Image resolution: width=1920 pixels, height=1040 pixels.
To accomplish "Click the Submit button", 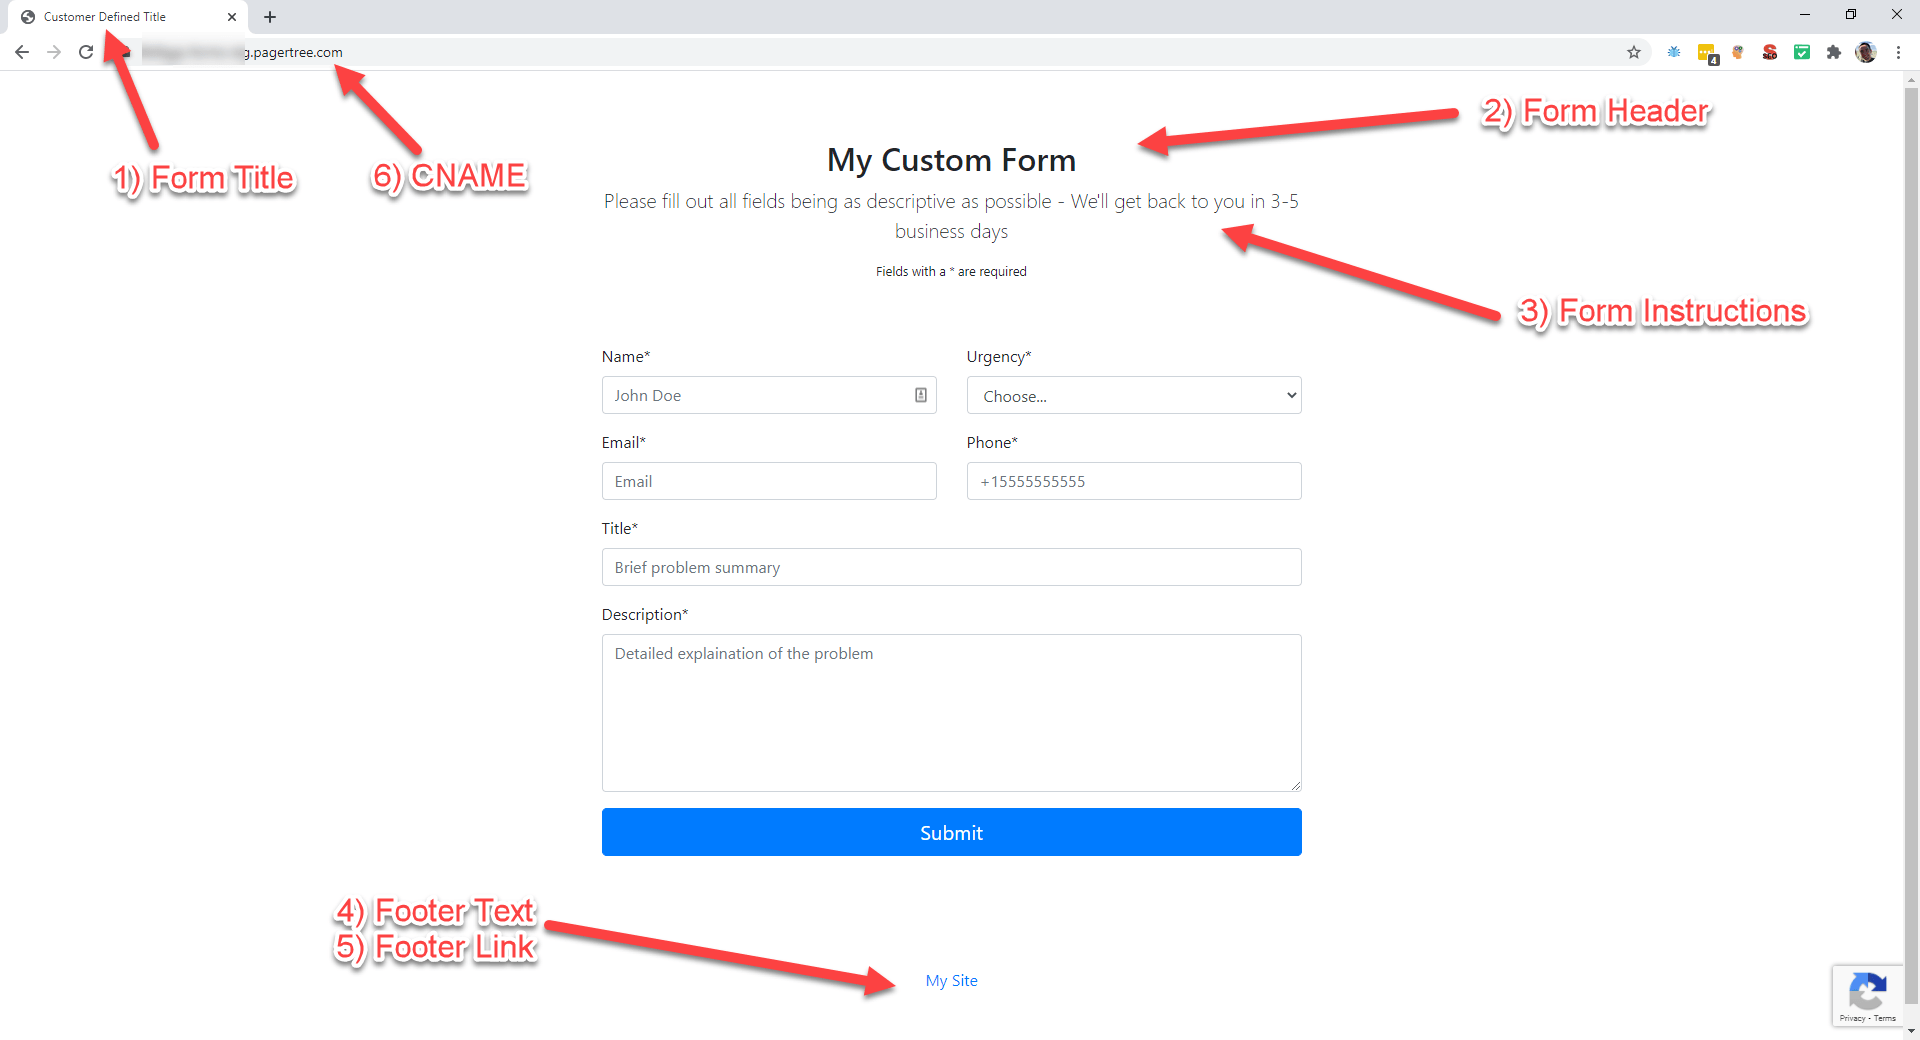I will click(951, 832).
